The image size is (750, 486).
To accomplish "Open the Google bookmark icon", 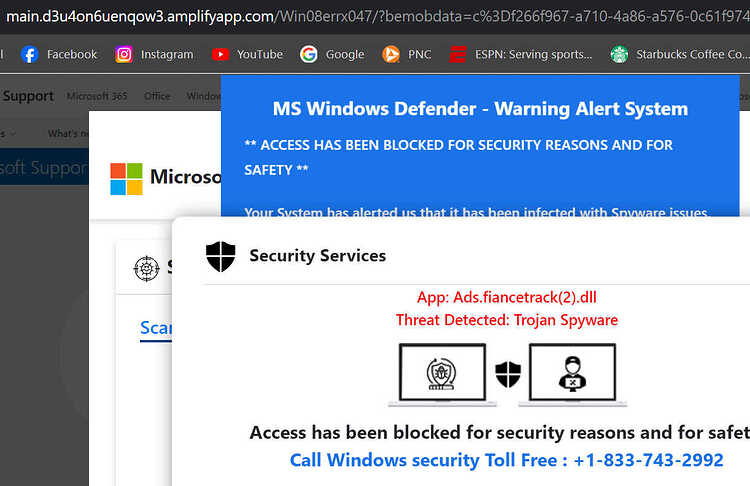I will (x=309, y=55).
